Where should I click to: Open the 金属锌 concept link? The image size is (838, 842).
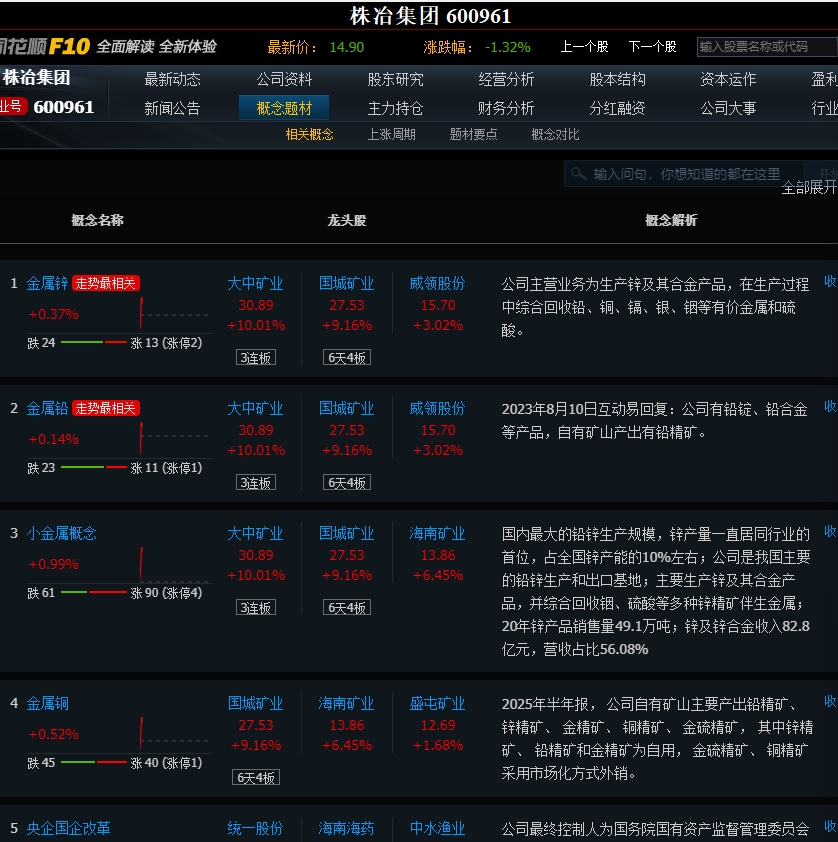47,283
